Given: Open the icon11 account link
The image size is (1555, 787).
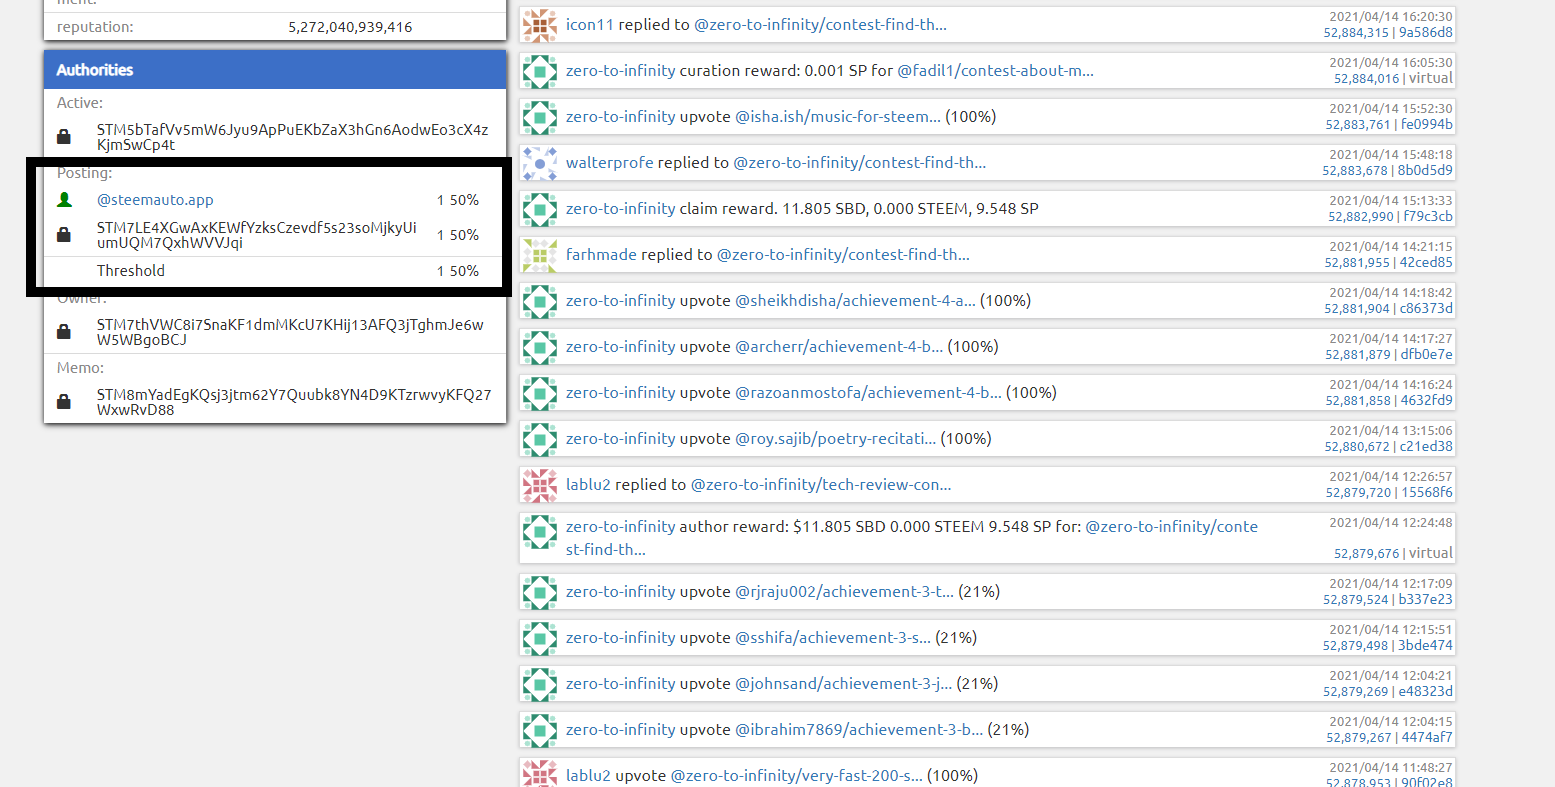Looking at the screenshot, I should pos(590,25).
